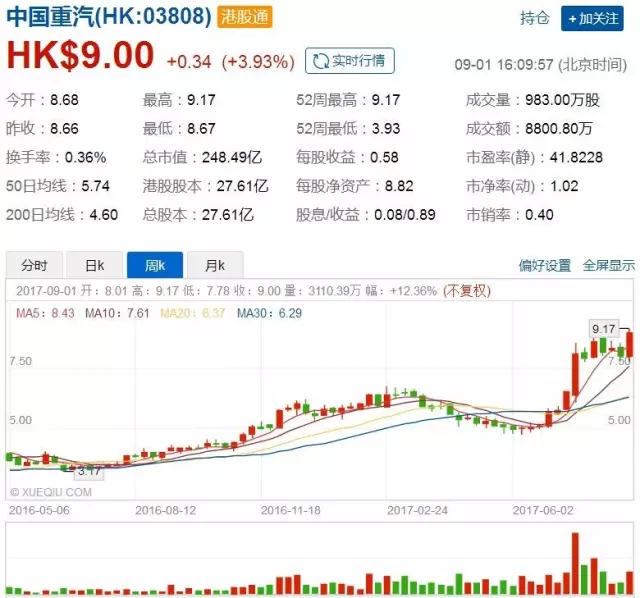
Task: Click the 2017-06-02 date axis label
Action: pos(543,511)
